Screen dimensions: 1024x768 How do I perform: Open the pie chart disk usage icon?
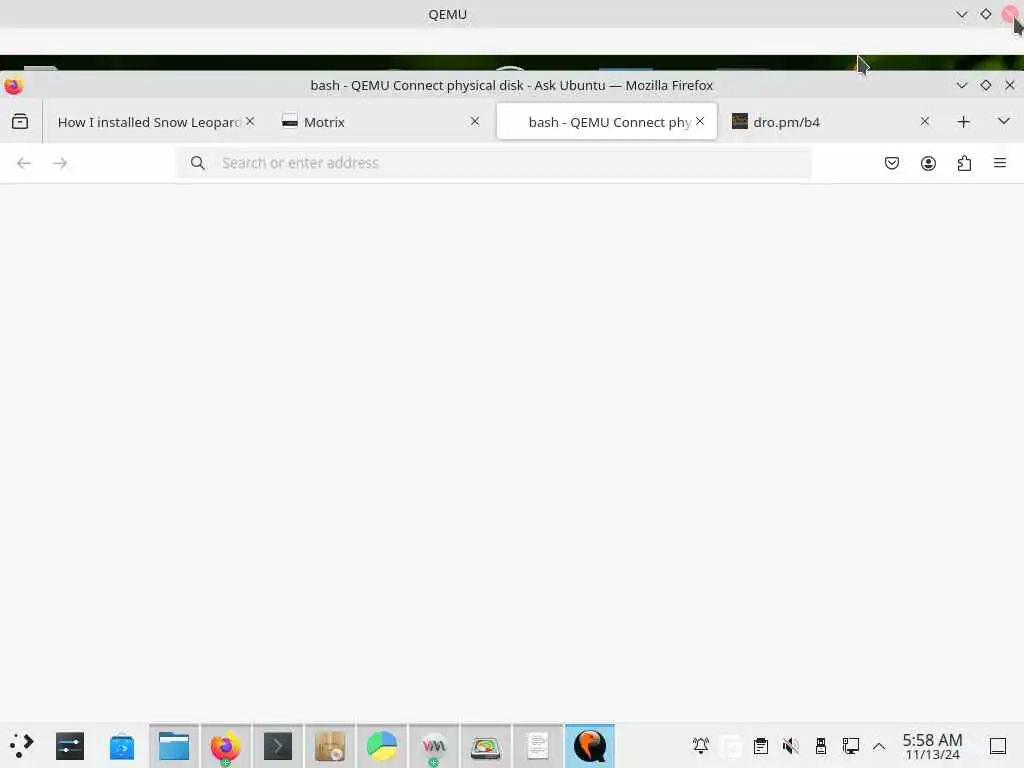coord(381,746)
